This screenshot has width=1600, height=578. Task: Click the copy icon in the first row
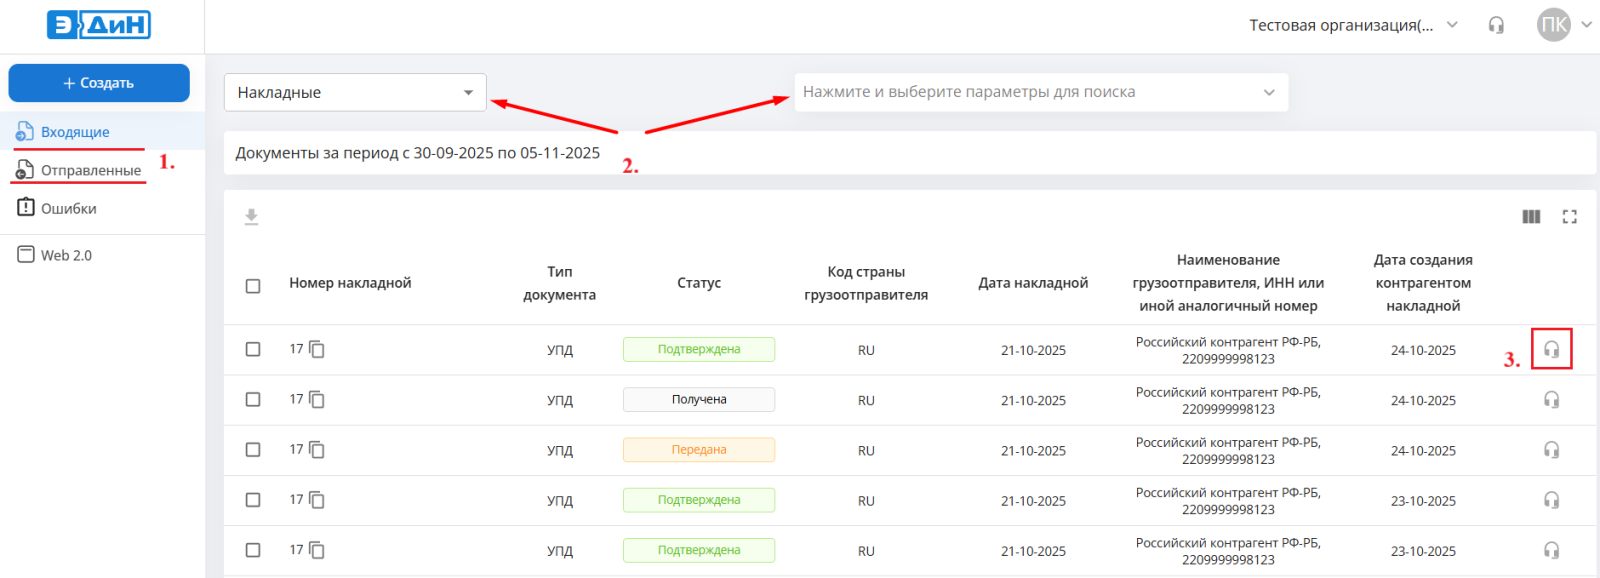click(317, 349)
